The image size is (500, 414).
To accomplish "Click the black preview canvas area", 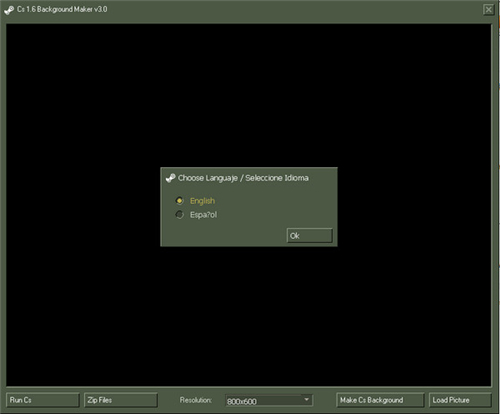I will pos(249,100).
